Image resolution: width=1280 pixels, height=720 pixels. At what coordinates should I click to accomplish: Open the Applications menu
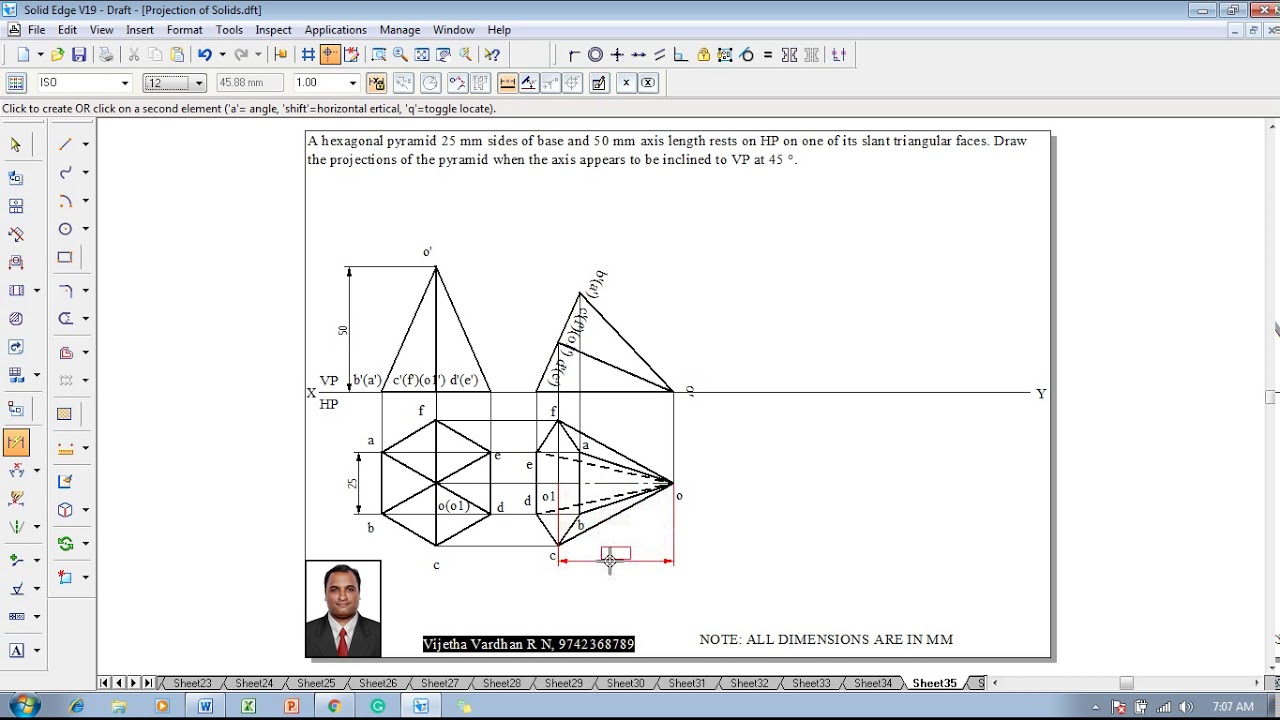(x=335, y=30)
